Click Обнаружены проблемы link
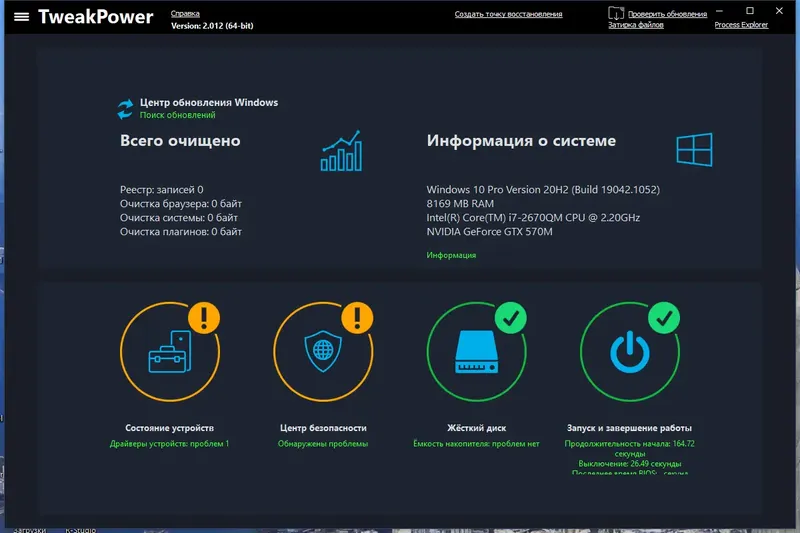 (x=323, y=444)
